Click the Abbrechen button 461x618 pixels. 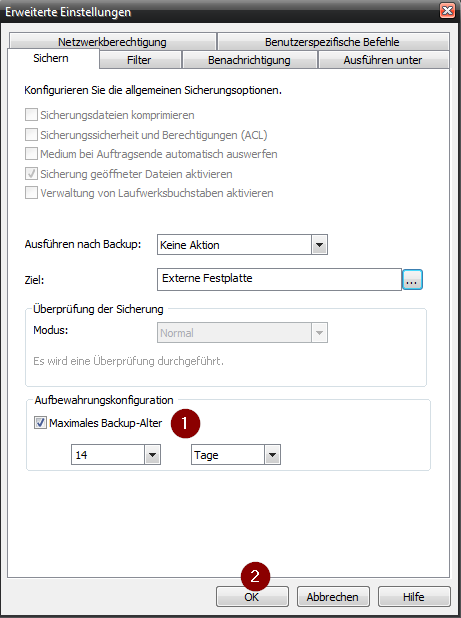click(333, 597)
